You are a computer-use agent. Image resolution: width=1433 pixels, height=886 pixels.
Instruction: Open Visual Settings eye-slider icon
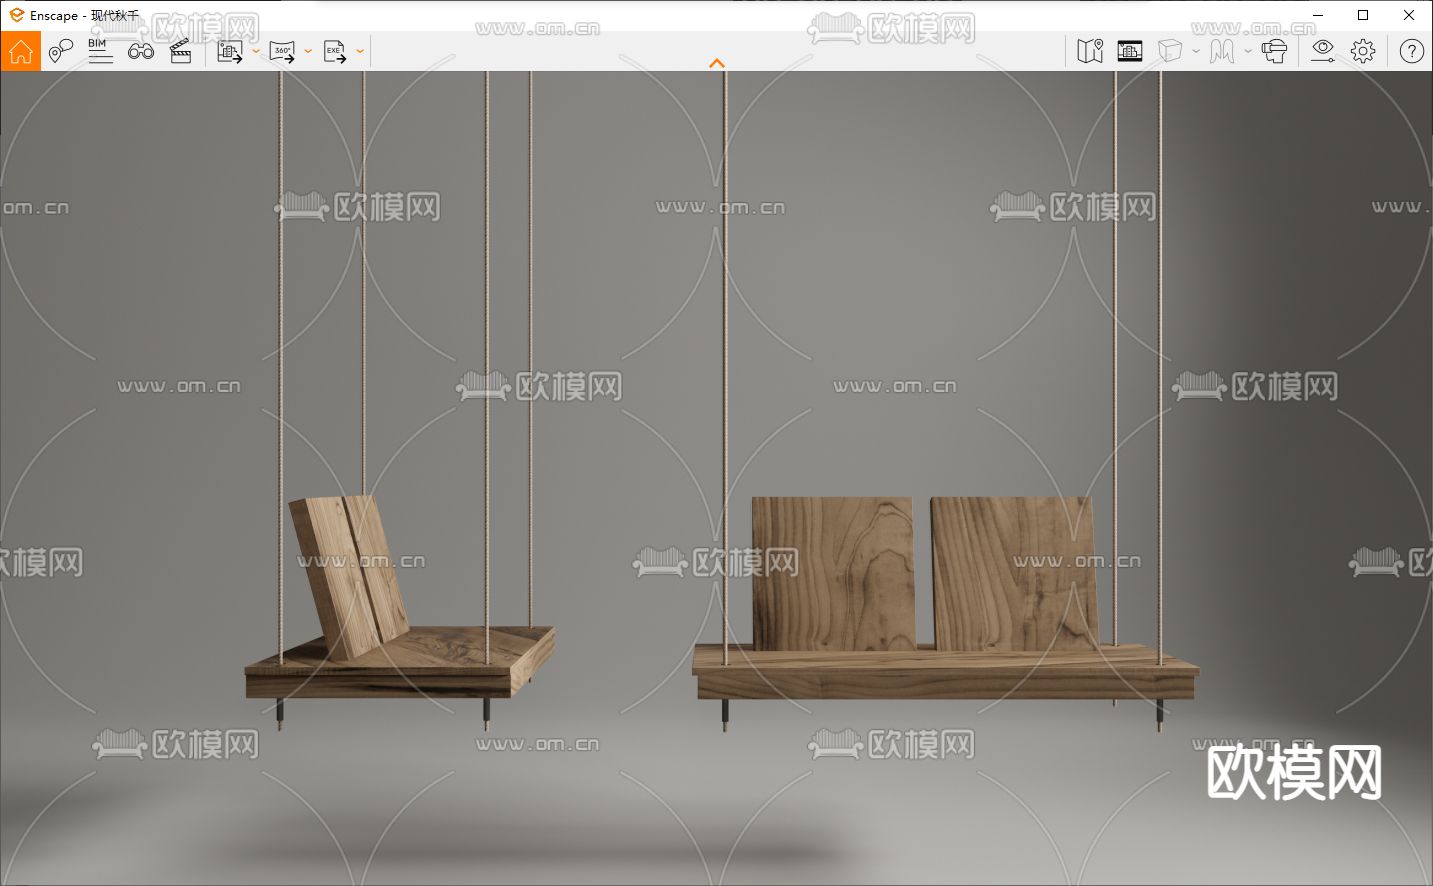click(x=1323, y=51)
